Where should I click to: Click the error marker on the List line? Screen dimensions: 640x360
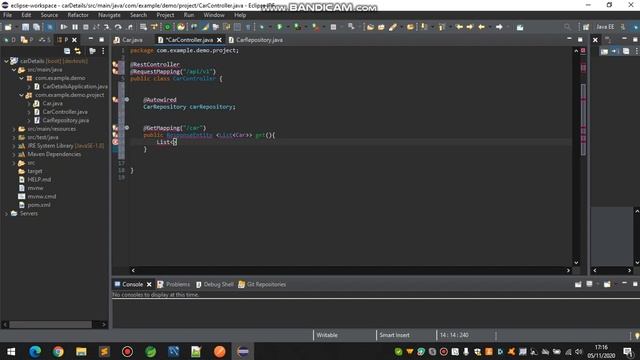(116, 142)
